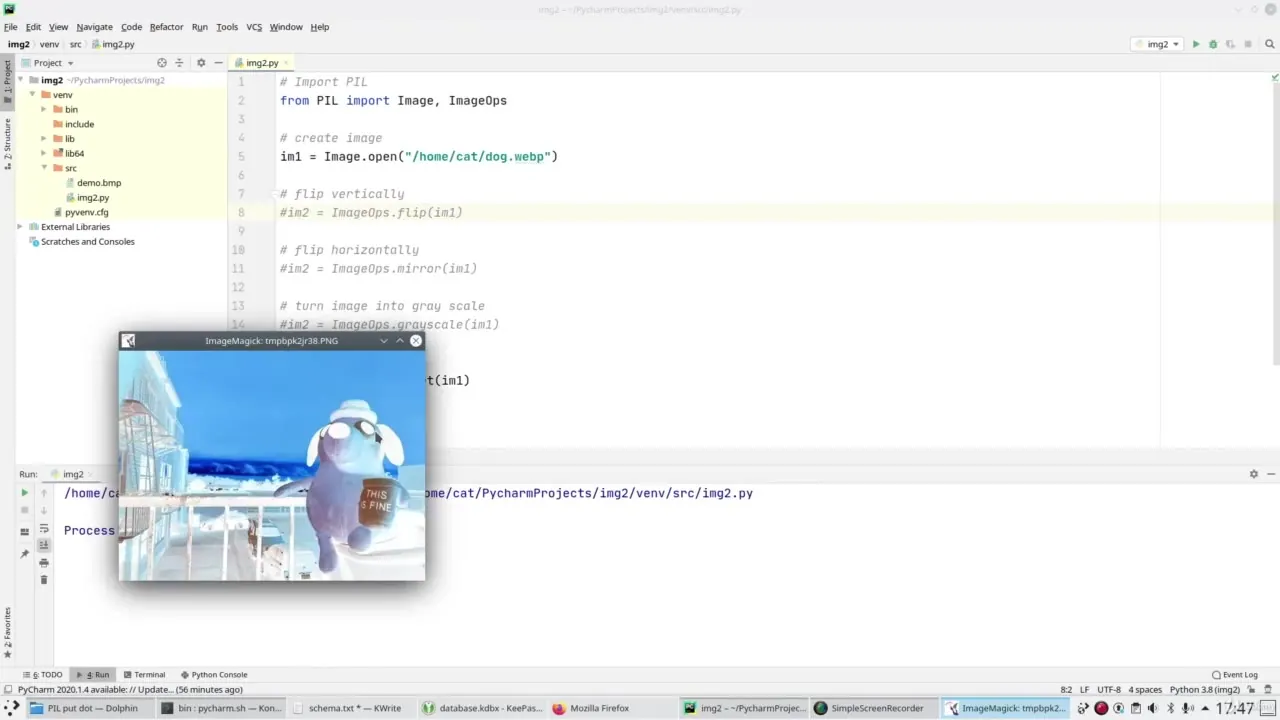This screenshot has height=720, width=1280.
Task: Stop process in Run panel
Action: click(x=25, y=510)
